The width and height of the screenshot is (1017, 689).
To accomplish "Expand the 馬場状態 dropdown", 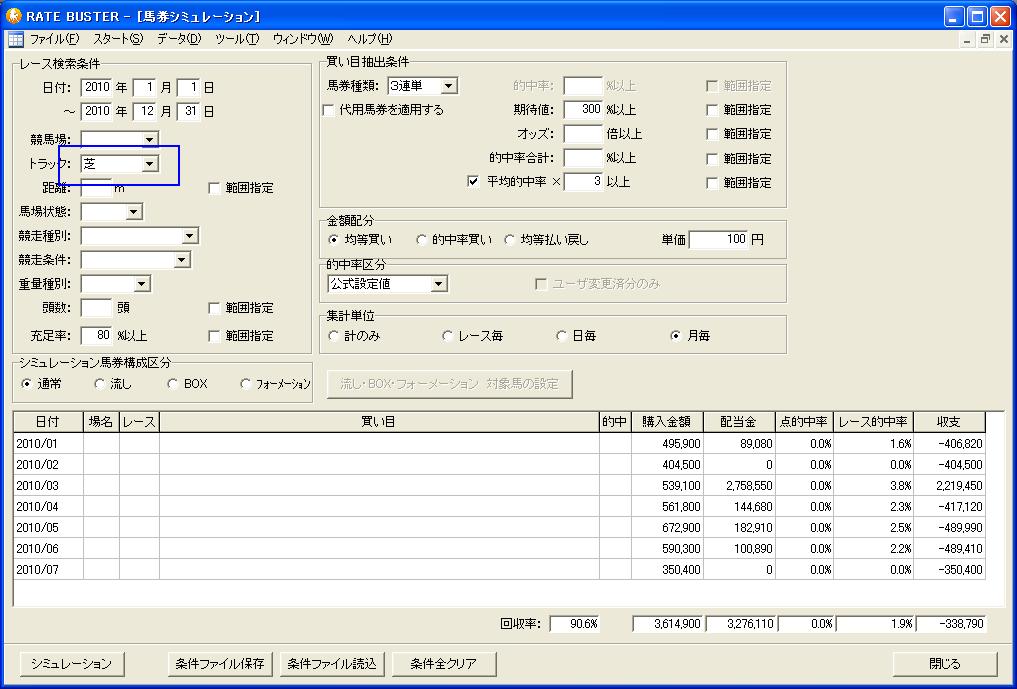I will (134, 212).
